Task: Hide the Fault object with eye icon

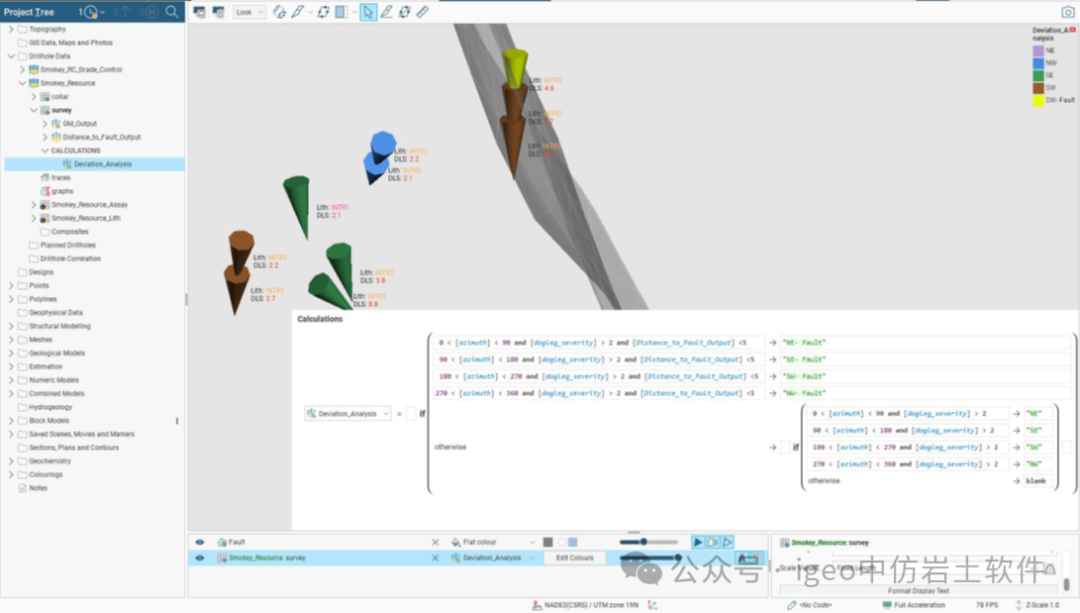Action: (x=200, y=542)
